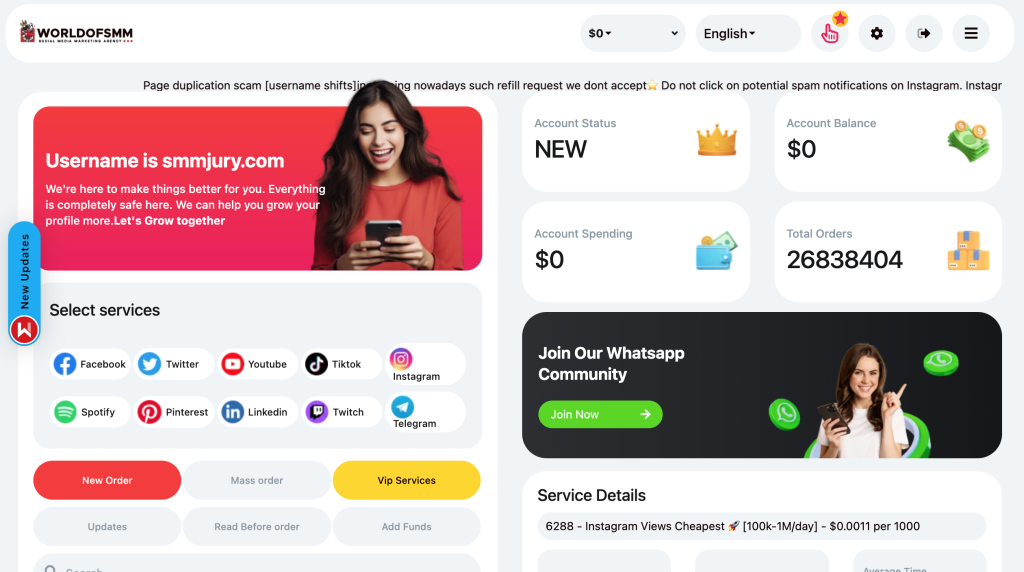Open Read Before order tab

pyautogui.click(x=257, y=527)
